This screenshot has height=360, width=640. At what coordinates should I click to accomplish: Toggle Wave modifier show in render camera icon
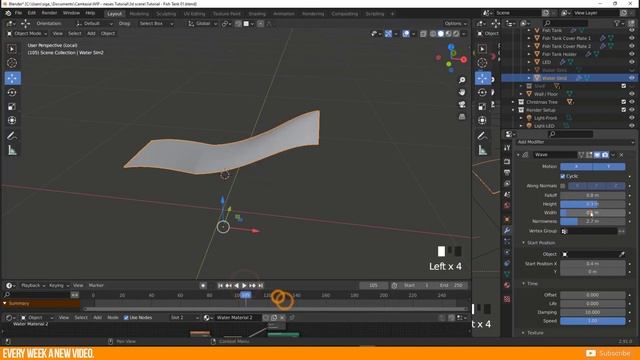pyautogui.click(x=605, y=155)
